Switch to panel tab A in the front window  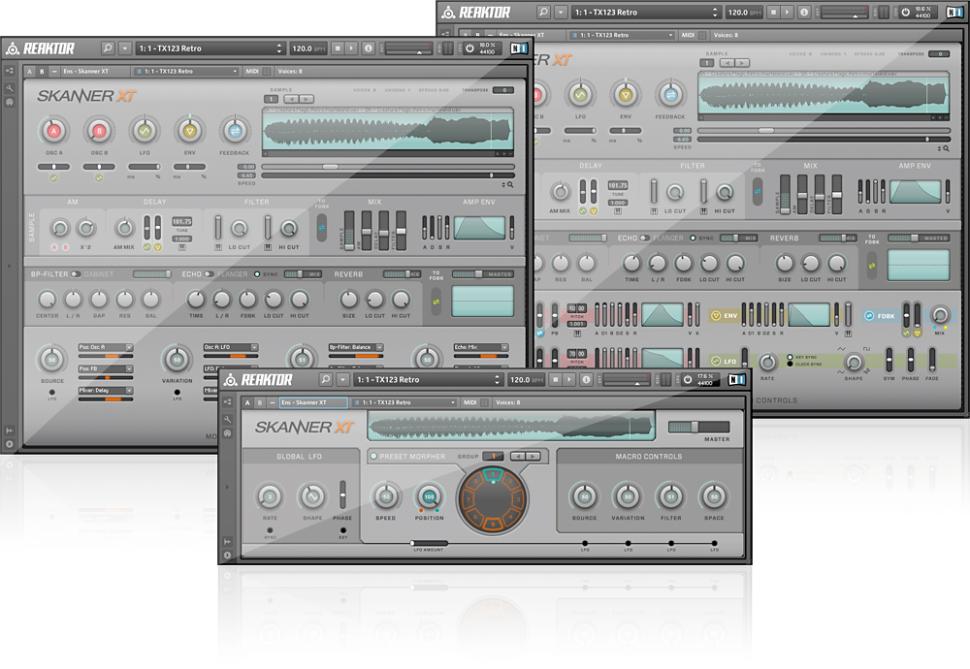point(247,402)
